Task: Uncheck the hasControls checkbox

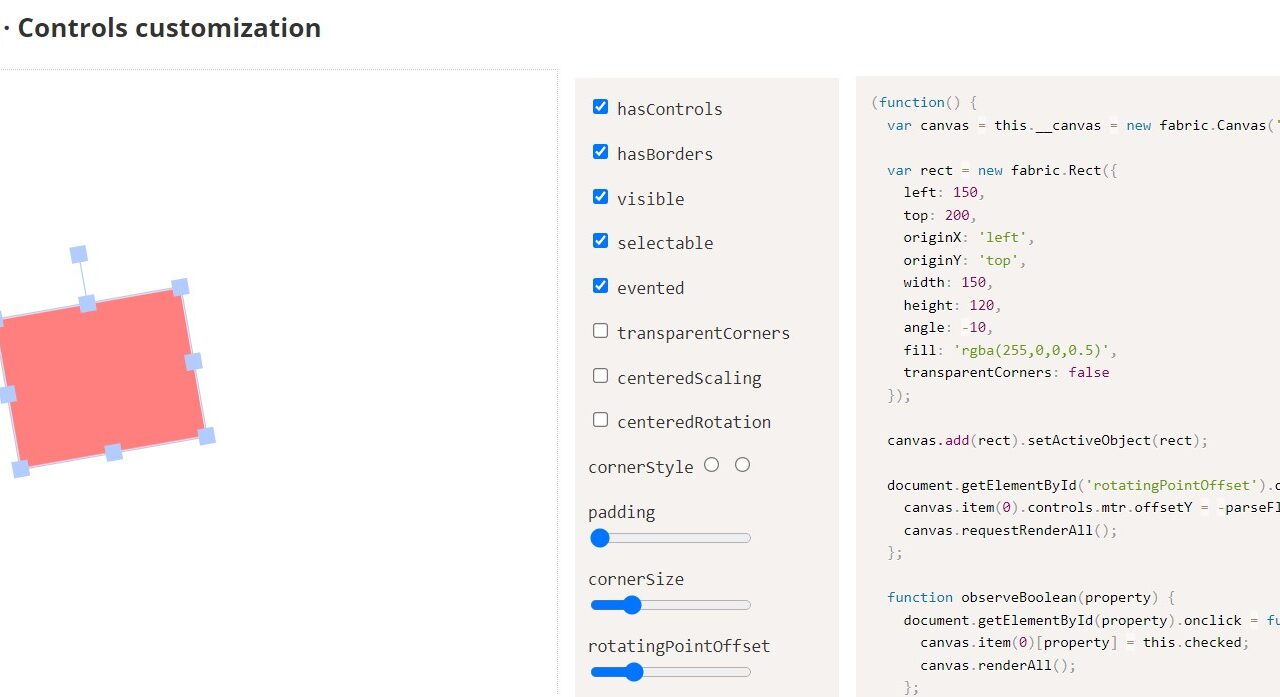Action: pos(600,107)
